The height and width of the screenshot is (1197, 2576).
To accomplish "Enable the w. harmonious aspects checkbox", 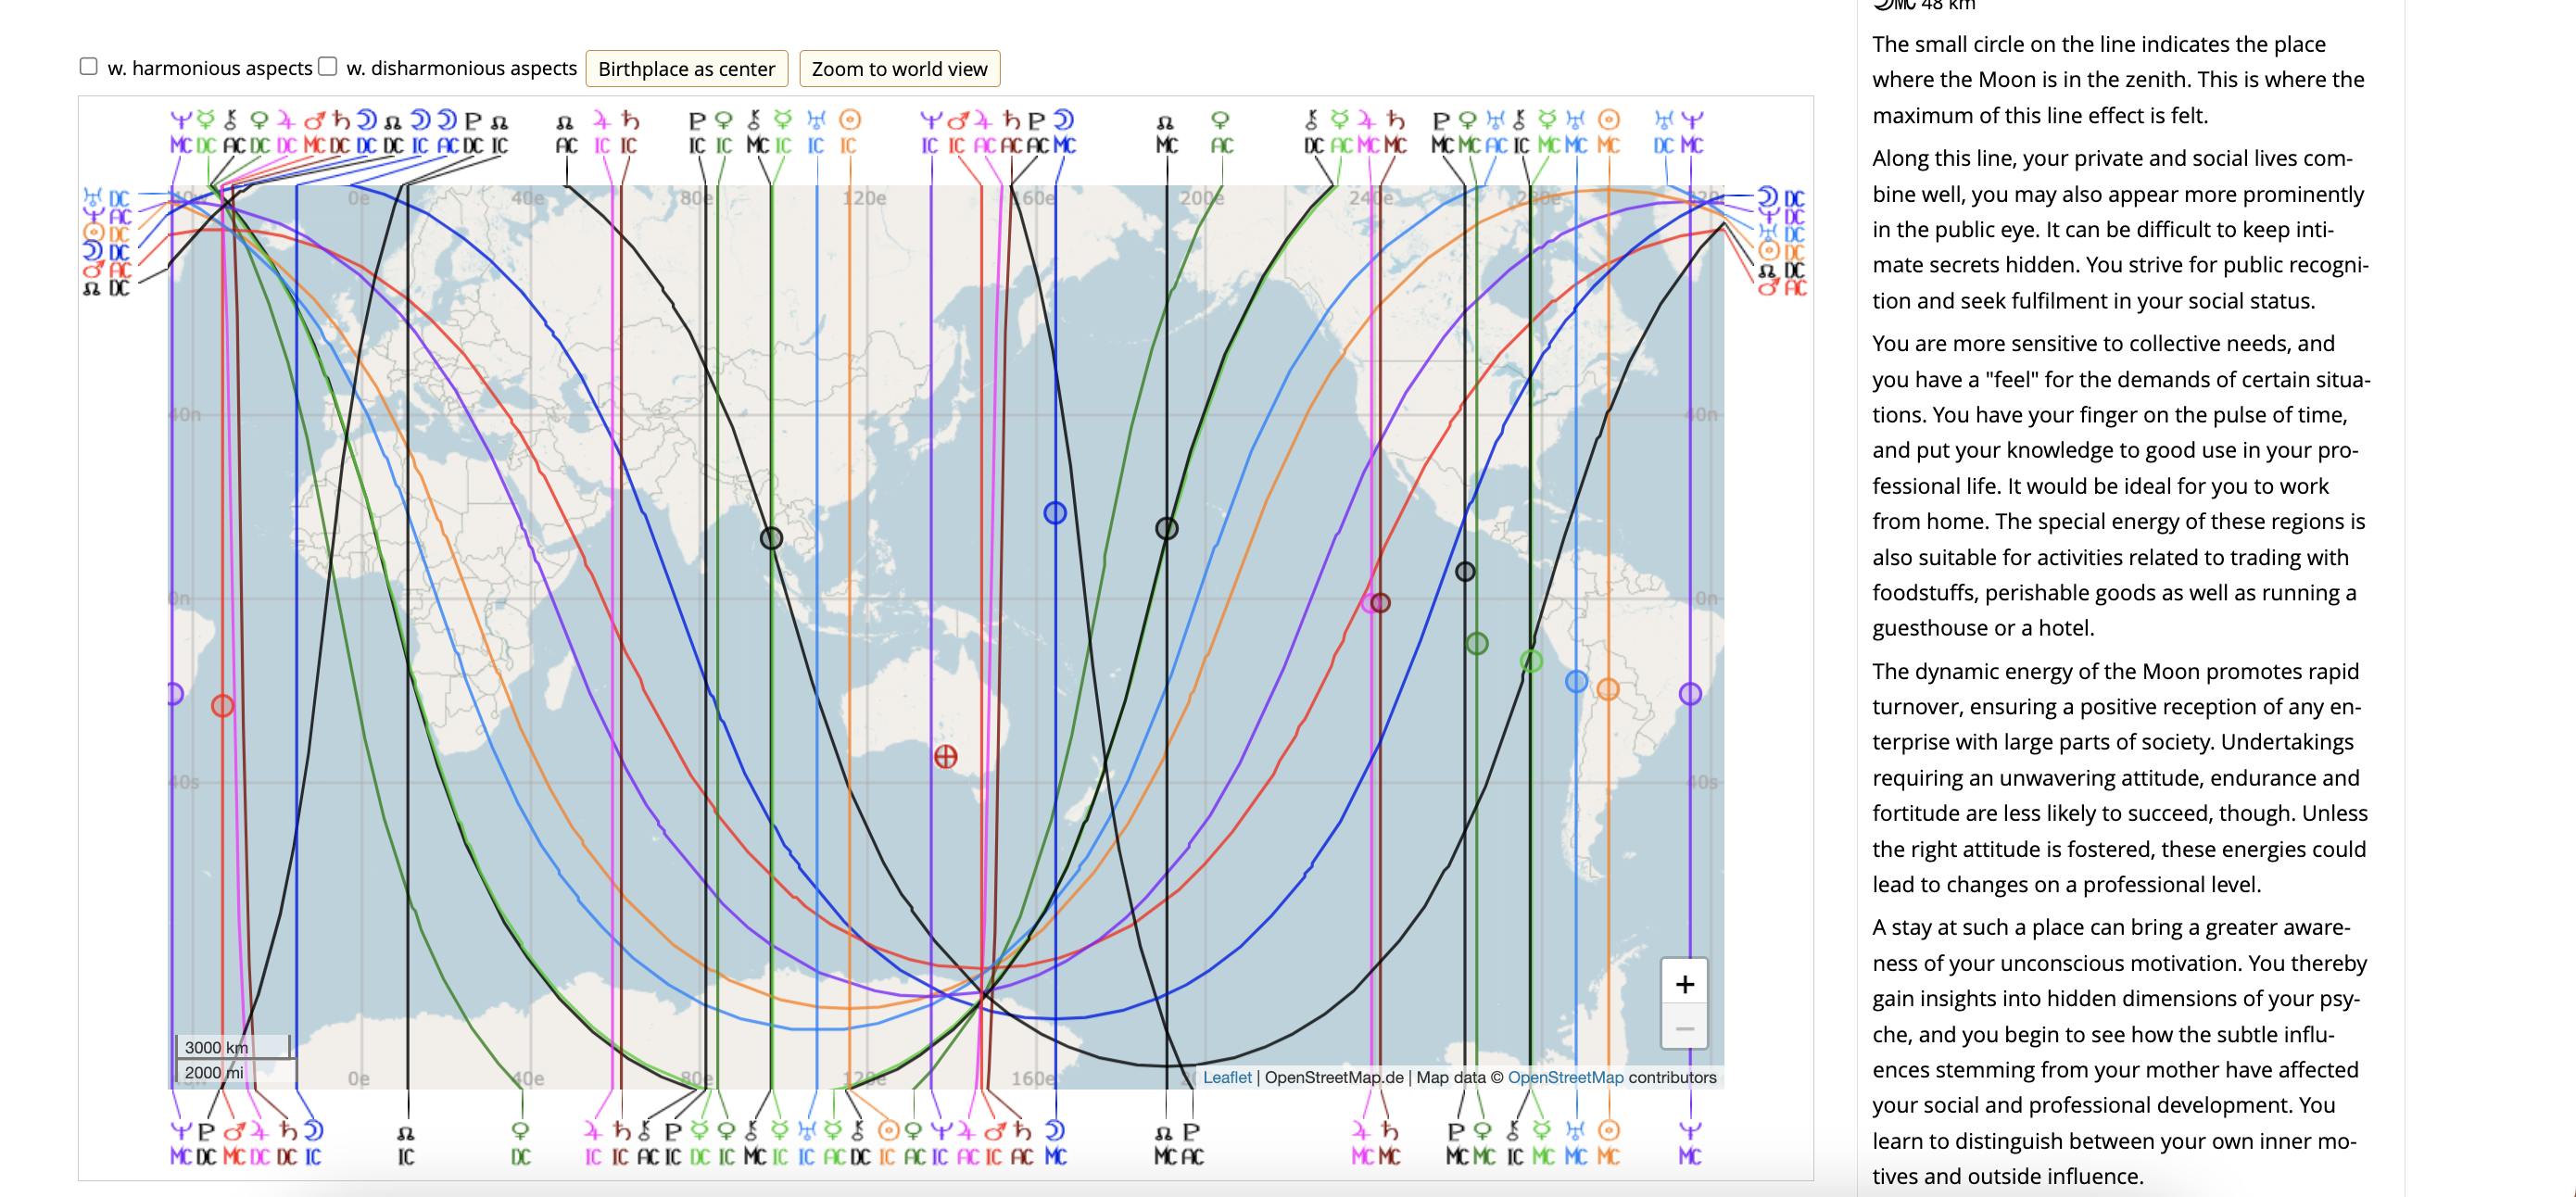I will 88,66.
